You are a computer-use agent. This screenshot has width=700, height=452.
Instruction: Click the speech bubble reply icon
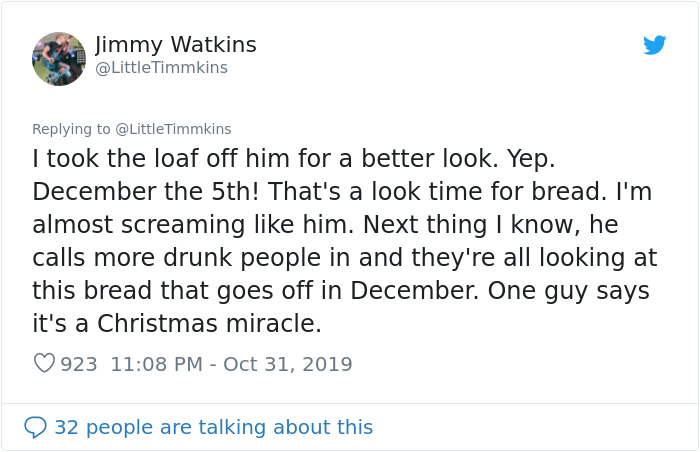pyautogui.click(x=35, y=427)
